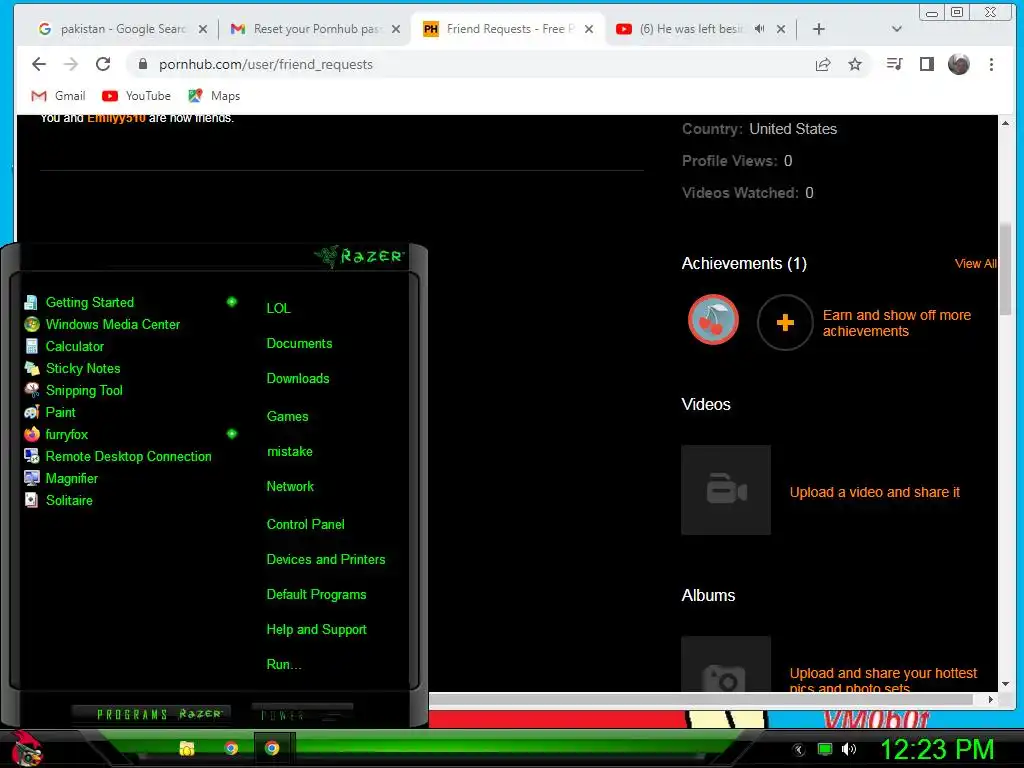1024x768 pixels.
Task: Bookmark this page with the star icon
Action: [855, 64]
